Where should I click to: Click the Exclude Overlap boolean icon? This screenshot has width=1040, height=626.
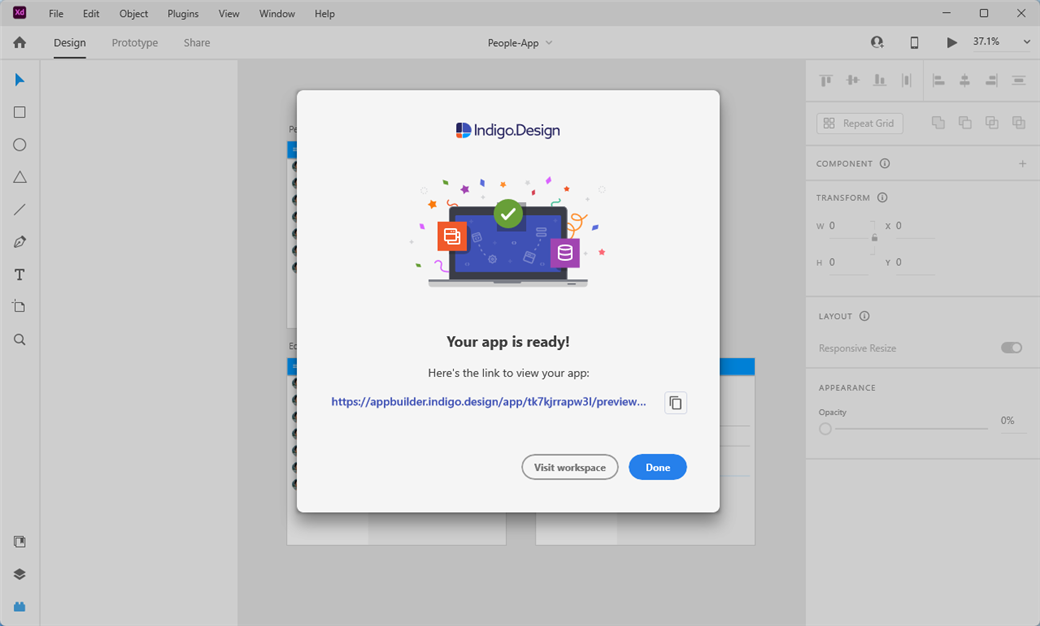click(x=1019, y=123)
